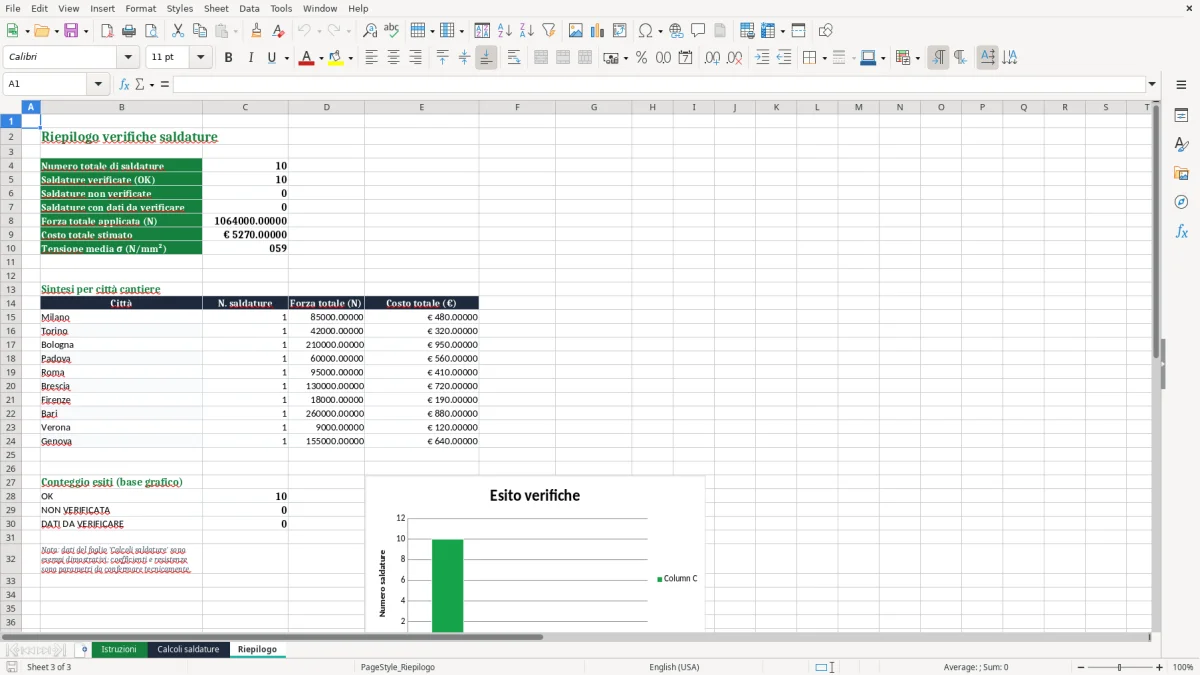Toggle Align Bottom vertical alignment

486,58
